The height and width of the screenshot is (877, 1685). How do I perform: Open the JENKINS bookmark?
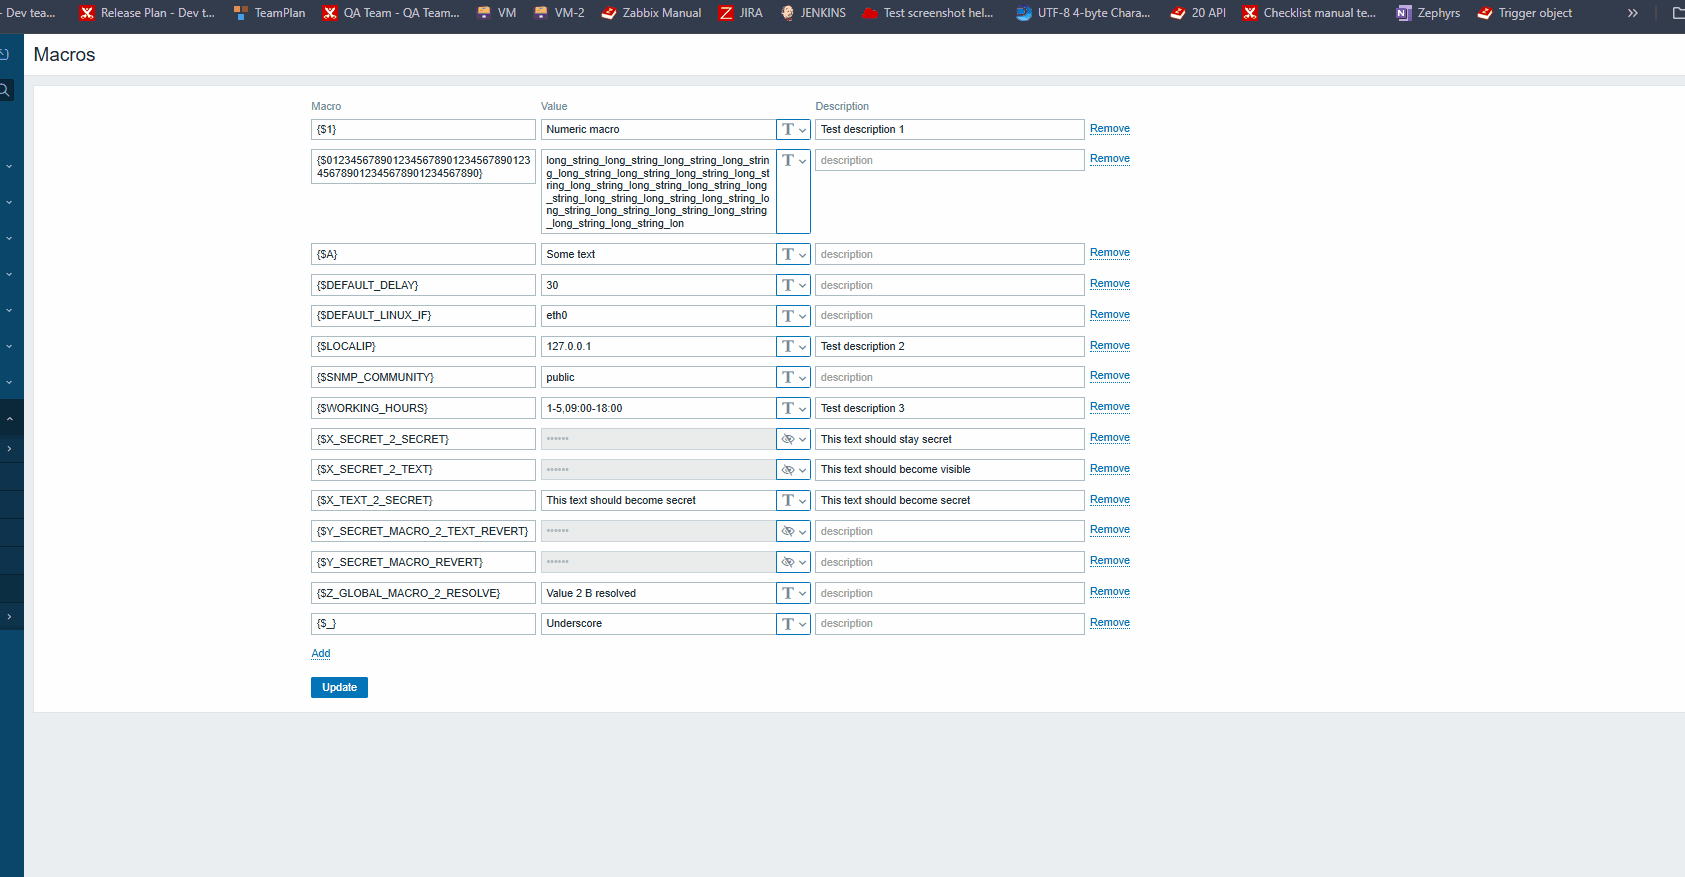tap(813, 13)
